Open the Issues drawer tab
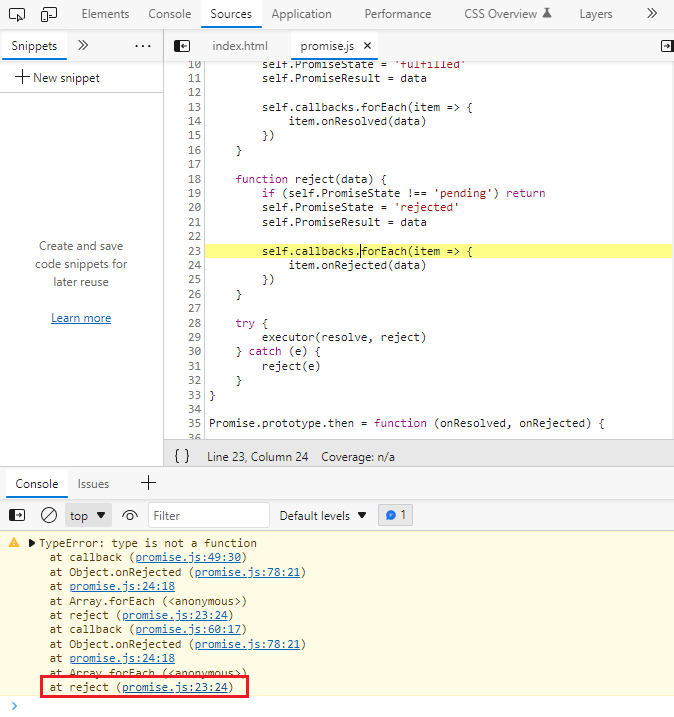 point(93,484)
